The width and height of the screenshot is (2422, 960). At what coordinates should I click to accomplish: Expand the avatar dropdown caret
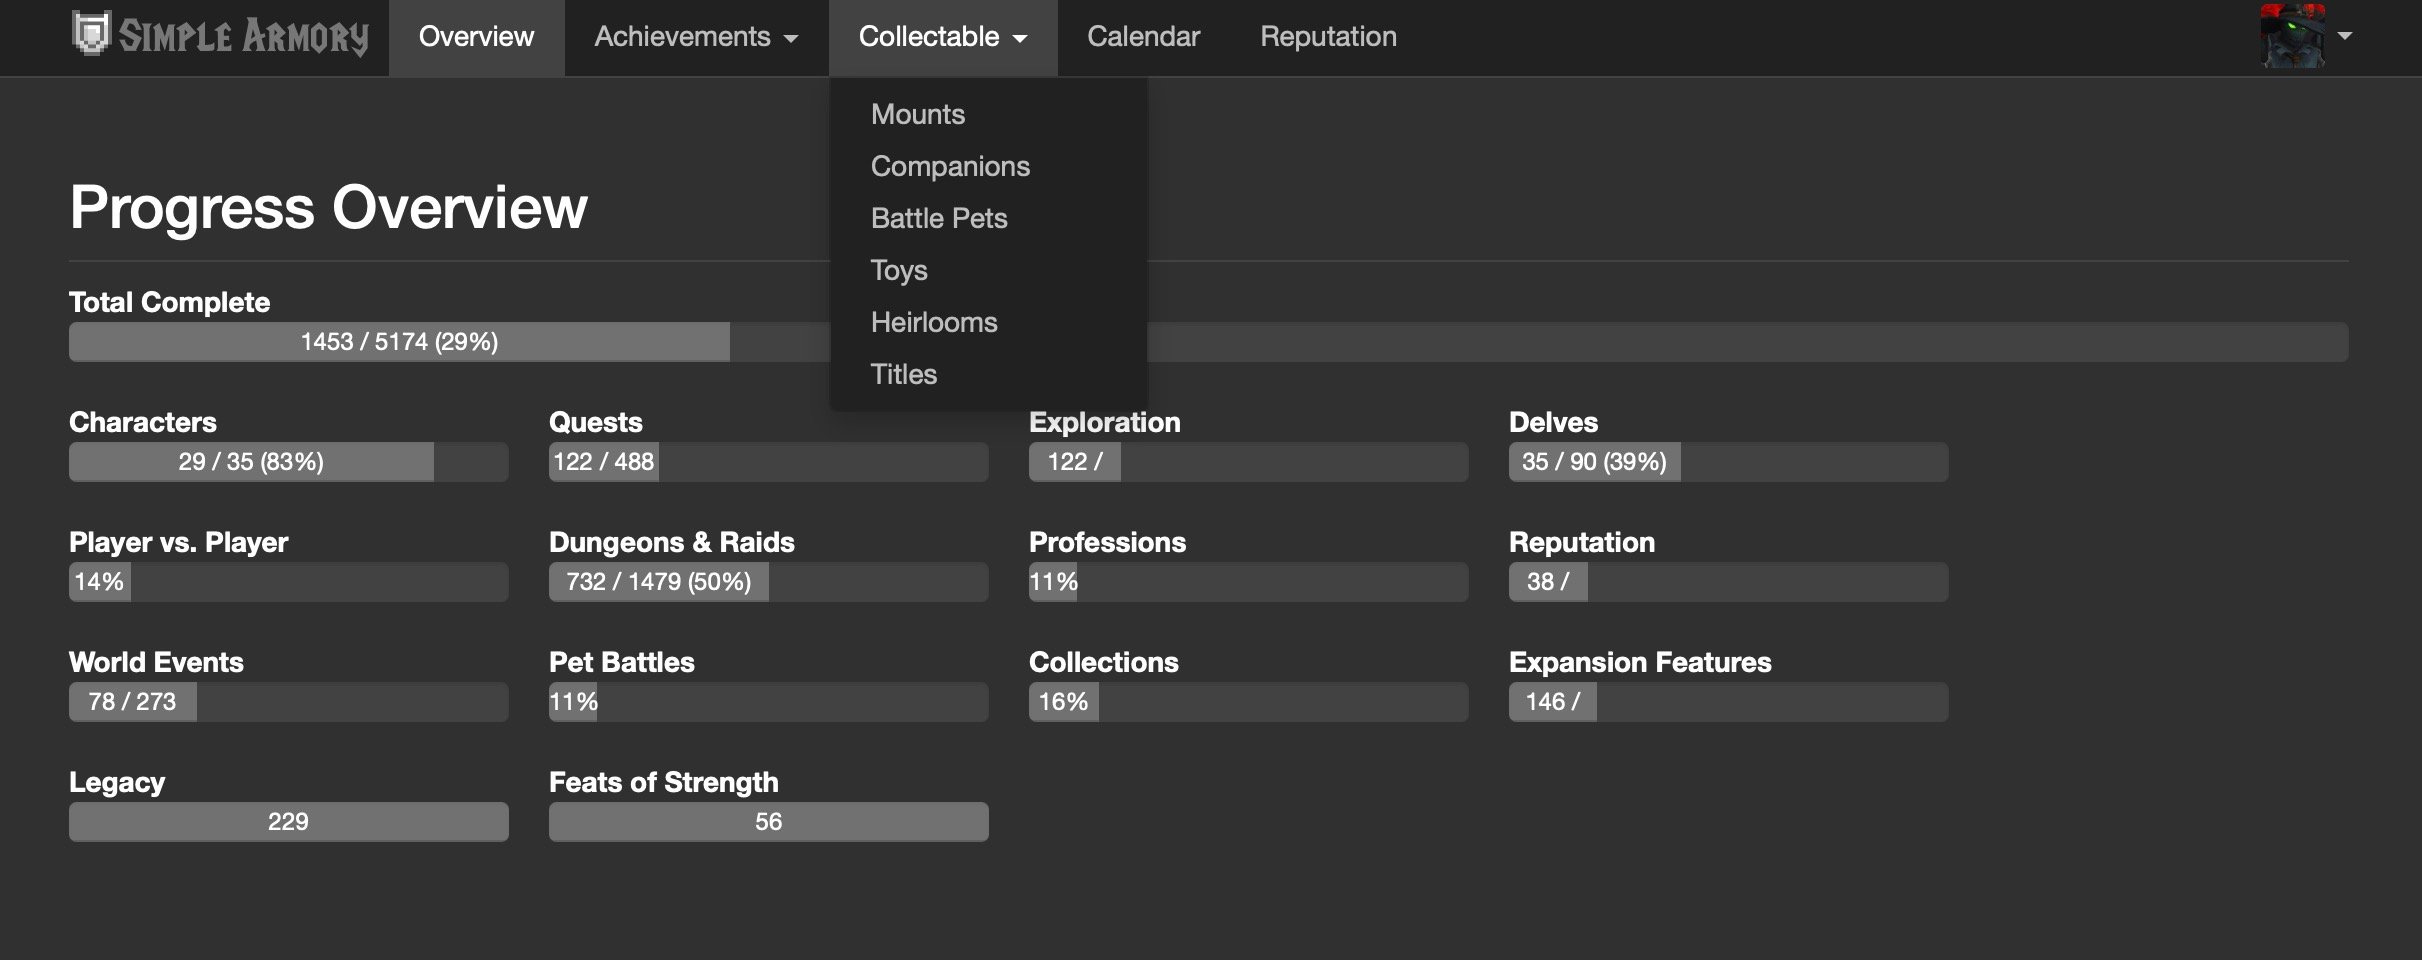tap(2345, 36)
